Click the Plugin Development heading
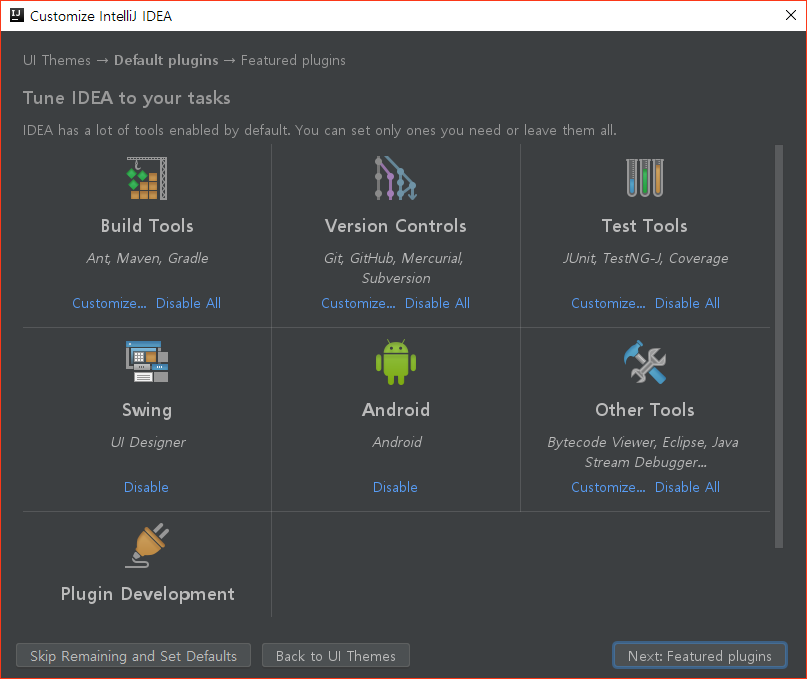The width and height of the screenshot is (807, 679). tap(148, 594)
